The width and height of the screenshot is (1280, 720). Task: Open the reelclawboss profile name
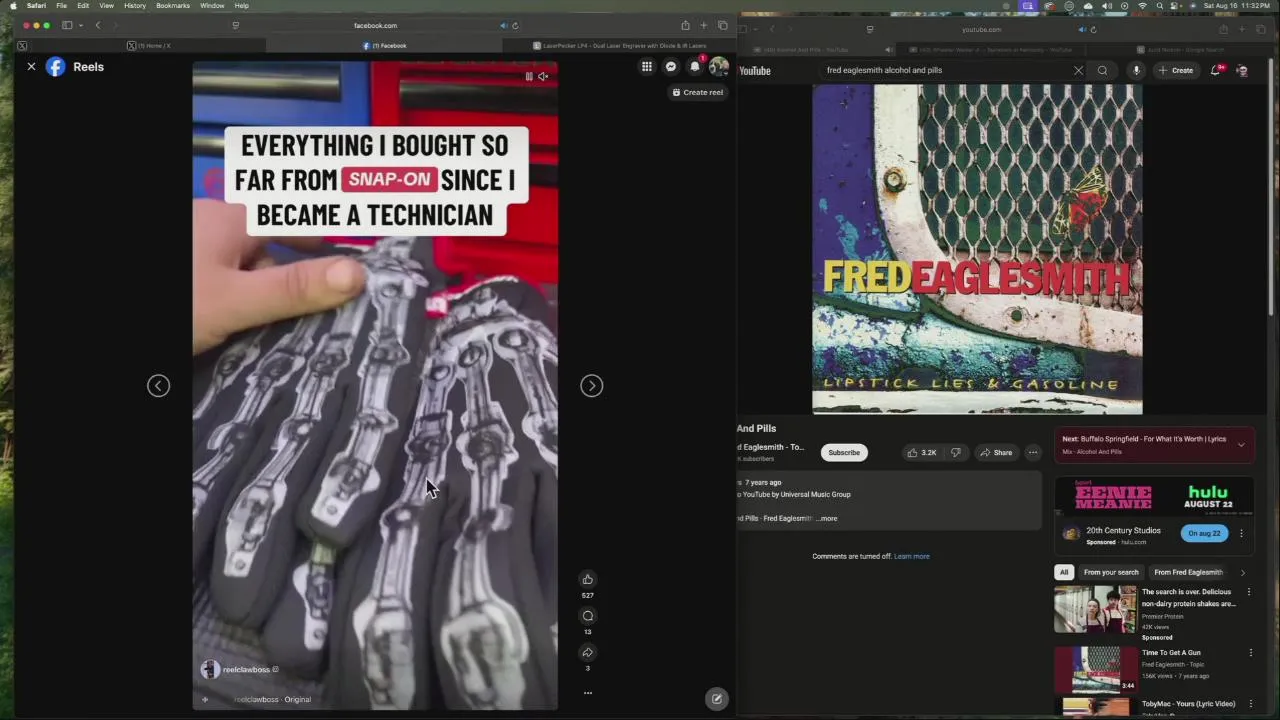pyautogui.click(x=246, y=669)
